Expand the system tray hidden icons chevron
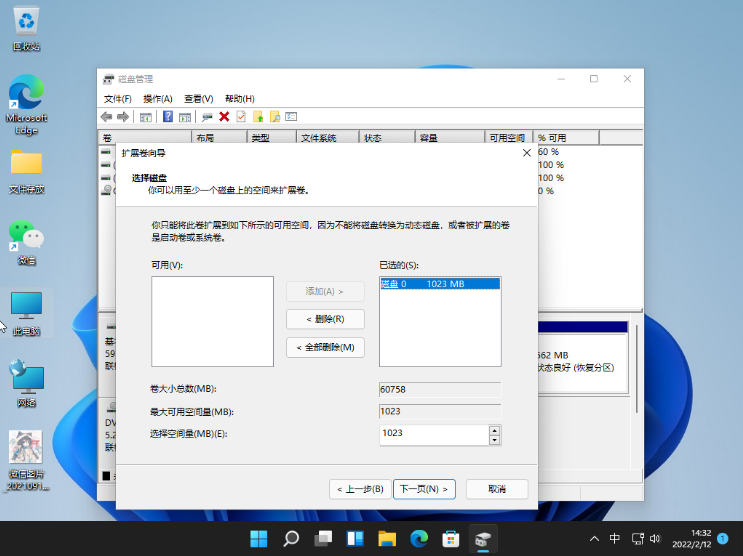Viewport: 743px width, 556px height. 591,539
